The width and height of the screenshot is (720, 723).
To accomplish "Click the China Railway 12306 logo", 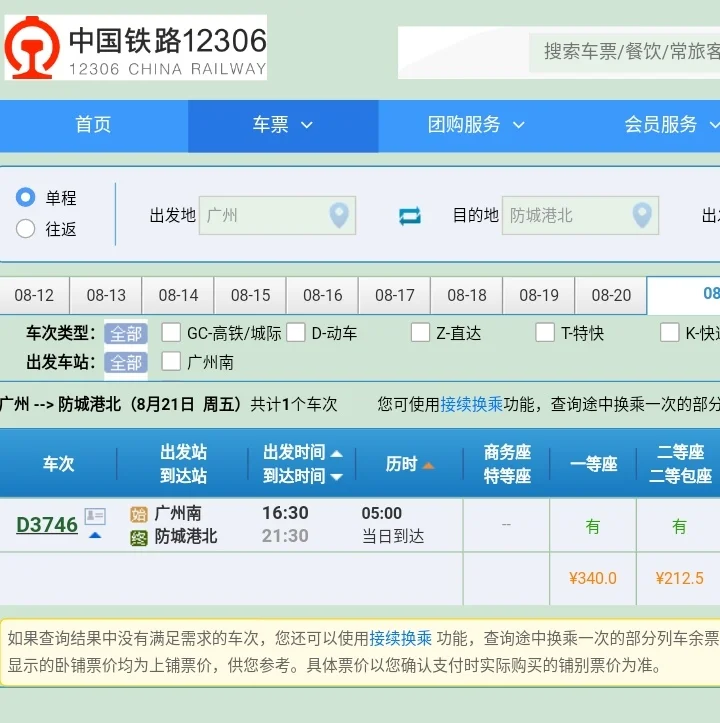I will click(x=136, y=47).
